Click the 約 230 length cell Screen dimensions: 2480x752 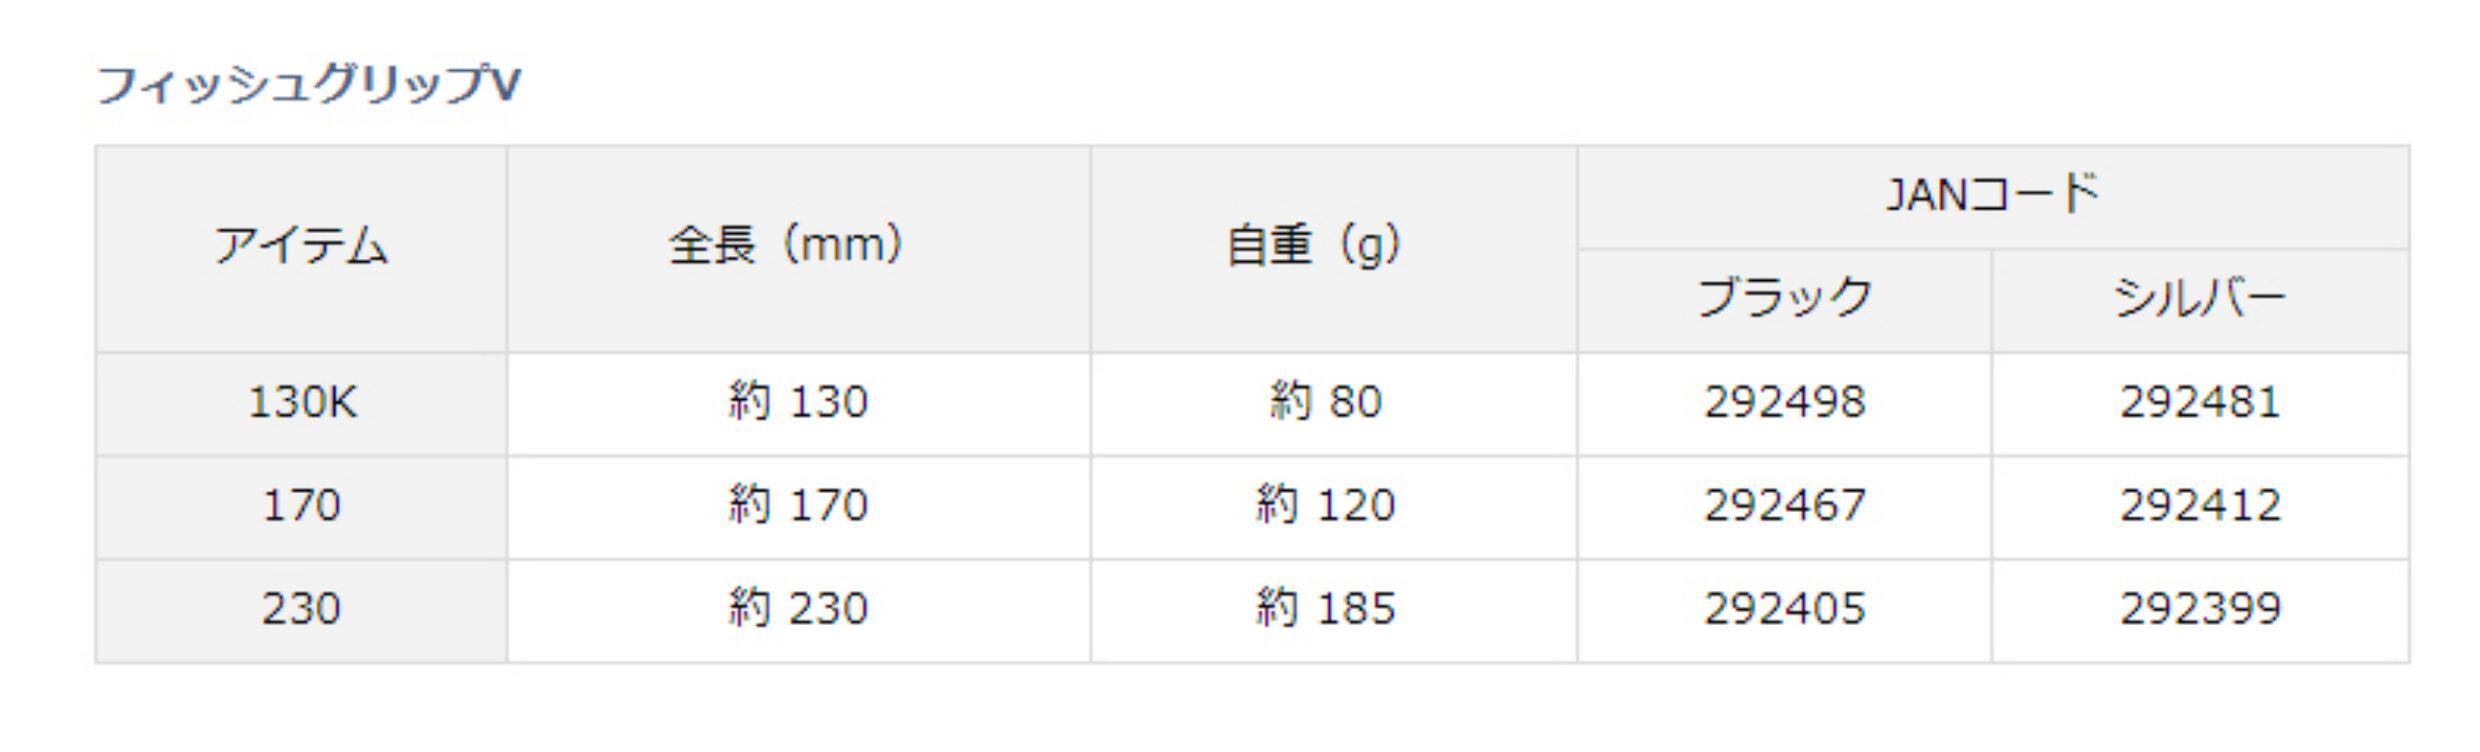(x=797, y=609)
